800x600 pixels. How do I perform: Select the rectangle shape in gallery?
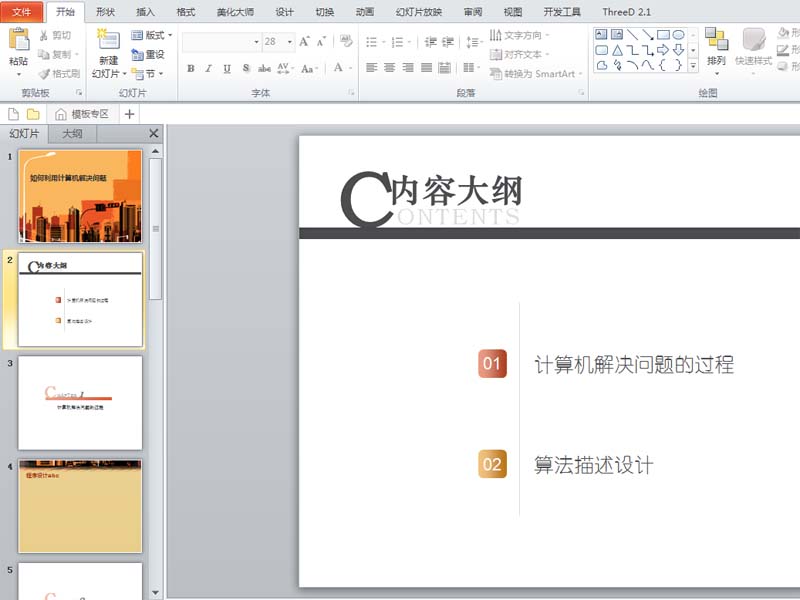click(x=663, y=35)
